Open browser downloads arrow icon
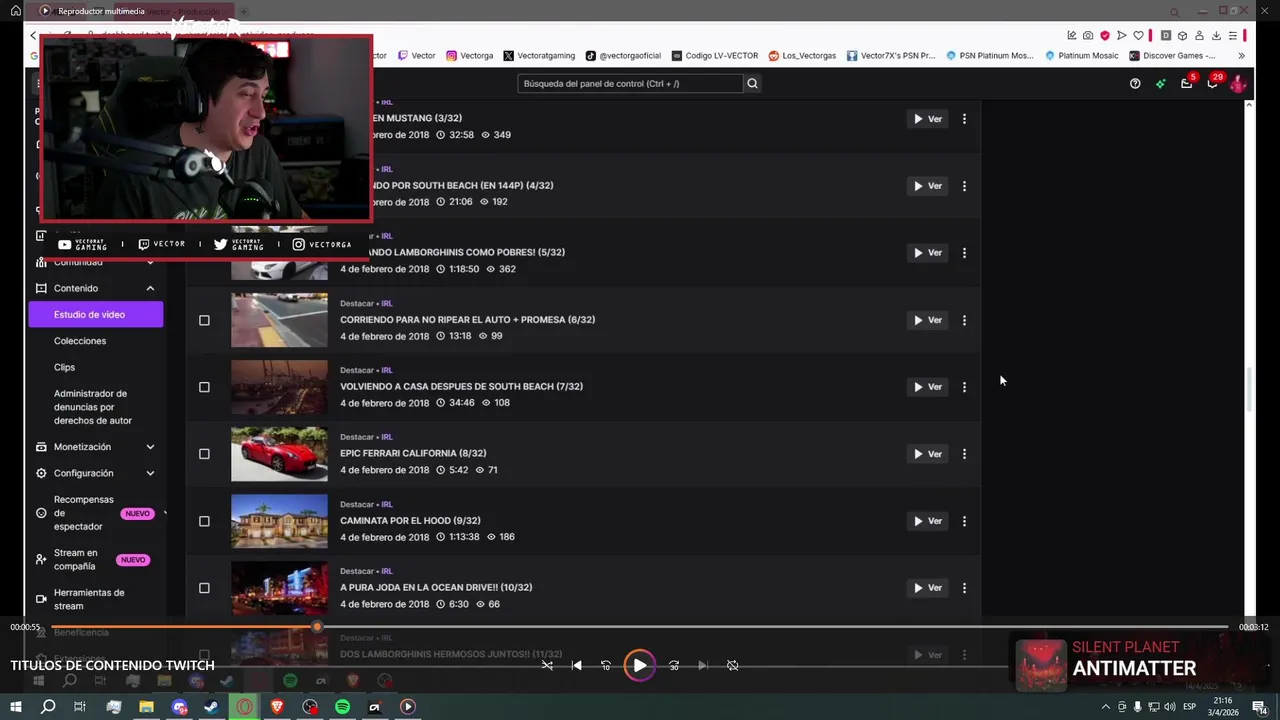 tap(1216, 36)
